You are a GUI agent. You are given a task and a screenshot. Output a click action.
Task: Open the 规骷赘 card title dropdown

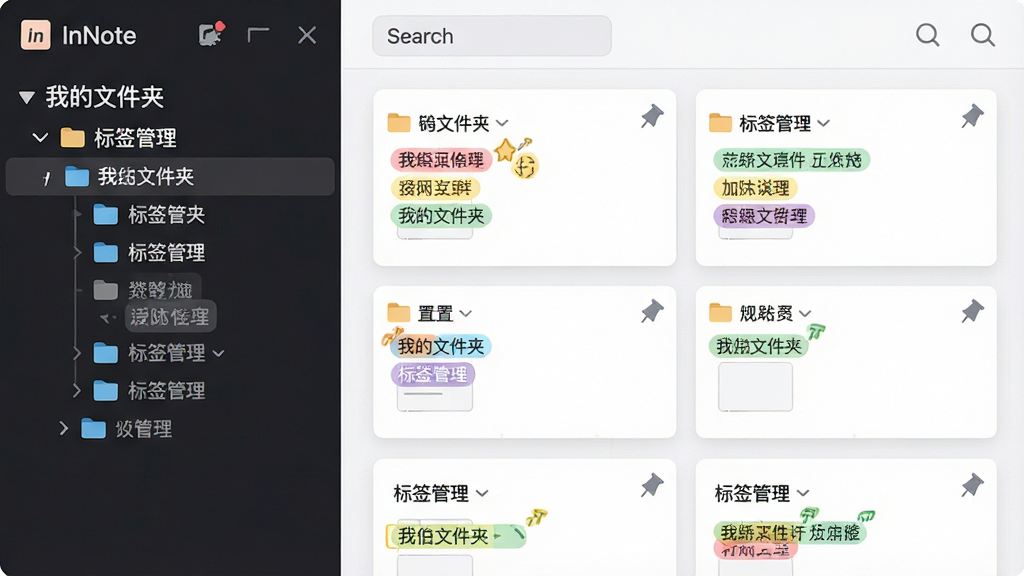pos(805,313)
